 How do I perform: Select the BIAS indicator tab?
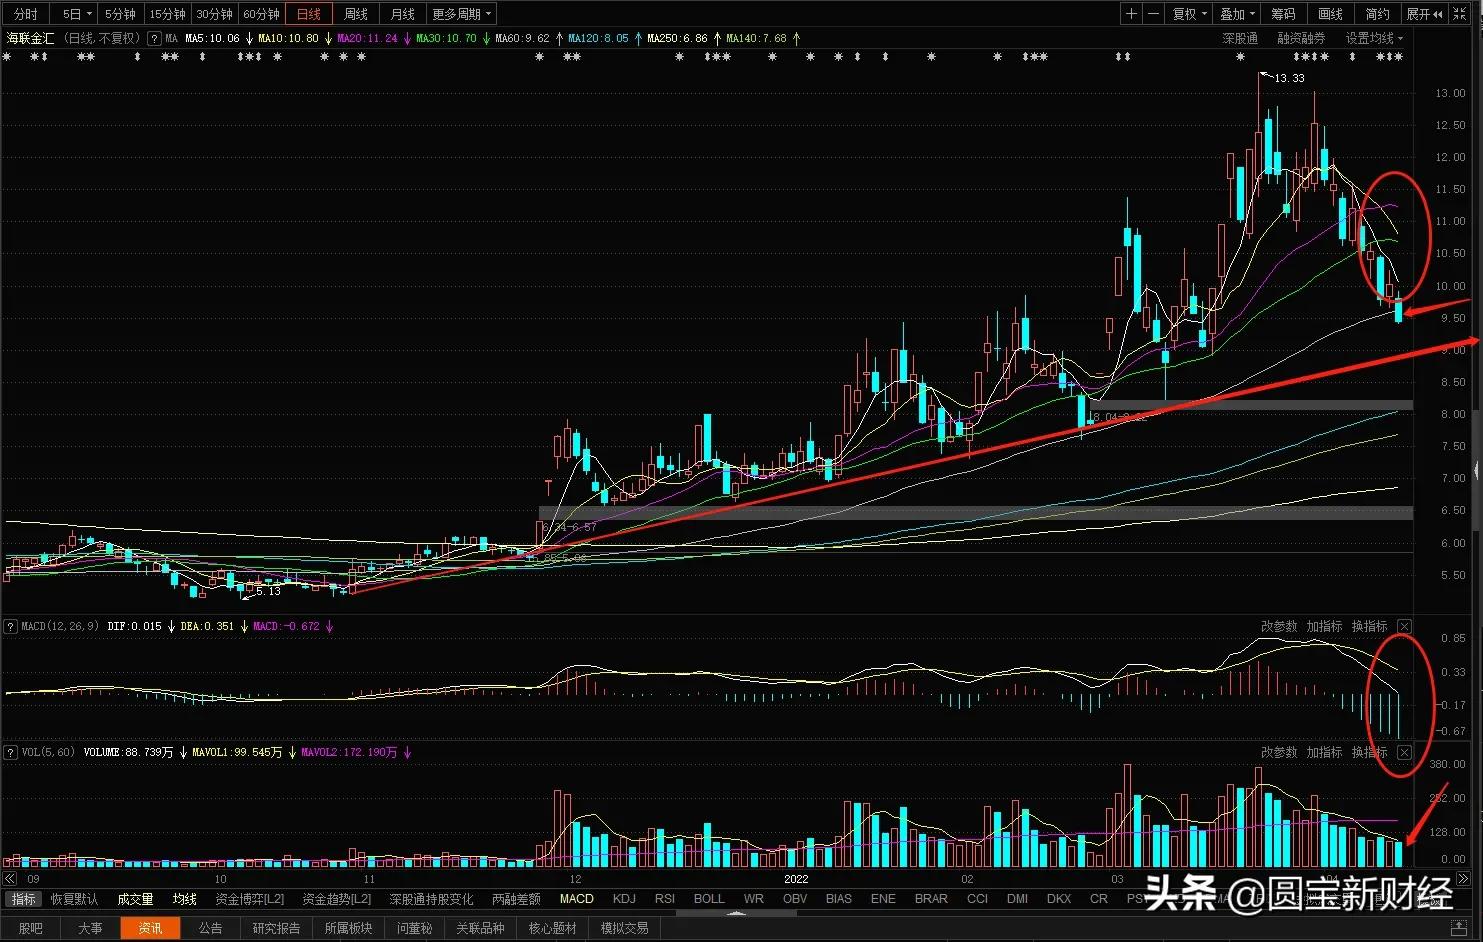point(839,899)
